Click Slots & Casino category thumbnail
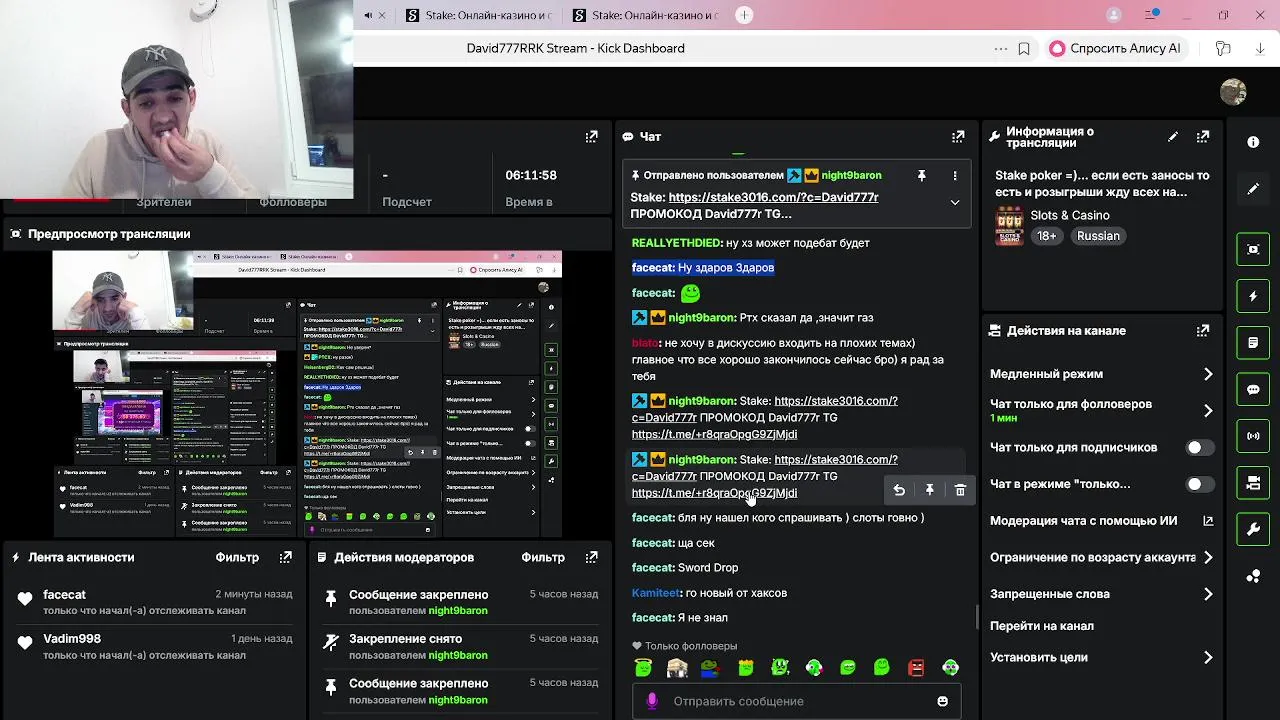The height and width of the screenshot is (720, 1280). pyautogui.click(x=1009, y=226)
